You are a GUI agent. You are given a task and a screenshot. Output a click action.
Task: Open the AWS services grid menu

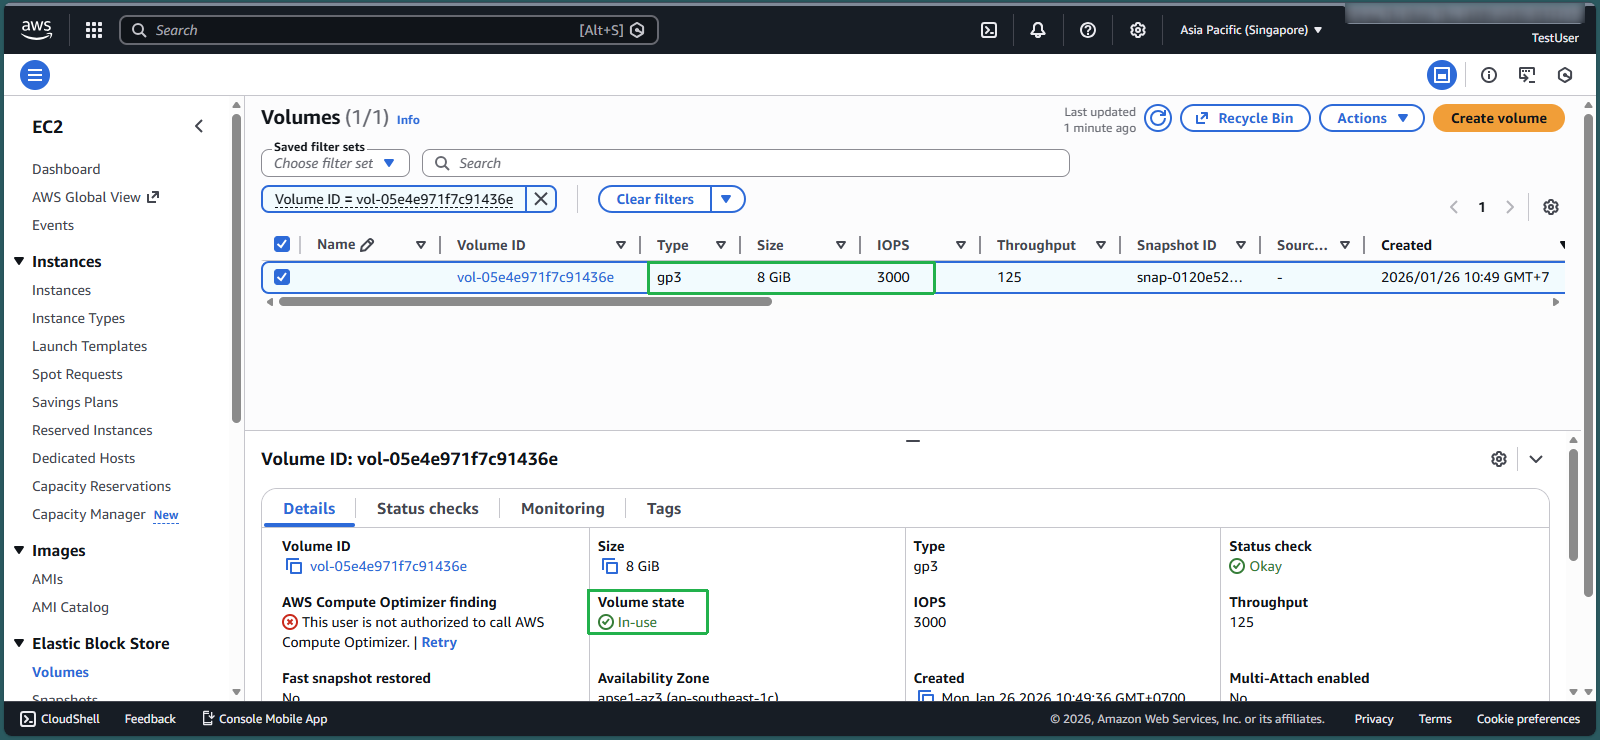coord(94,30)
